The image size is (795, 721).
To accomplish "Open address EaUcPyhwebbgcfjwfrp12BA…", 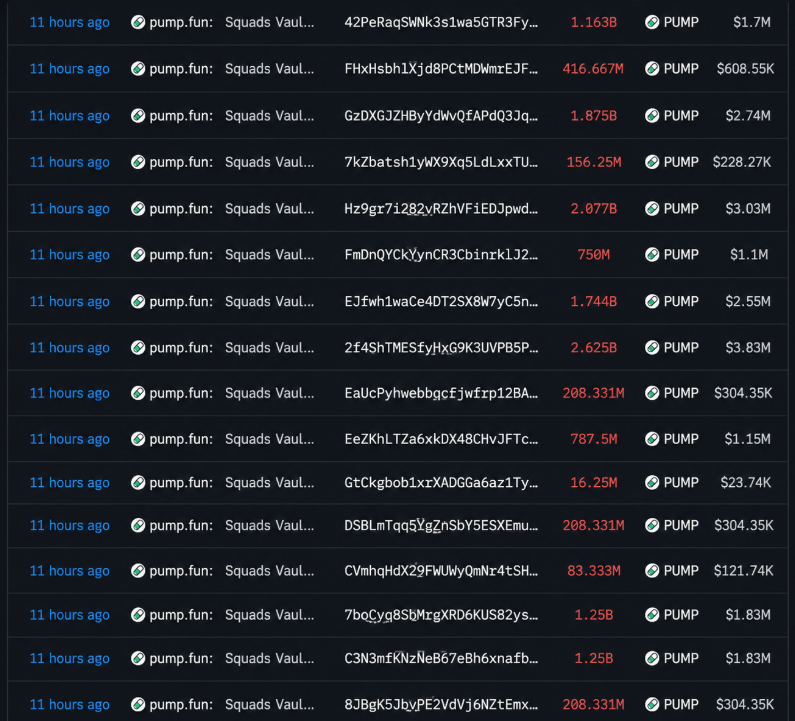I will coord(441,393).
